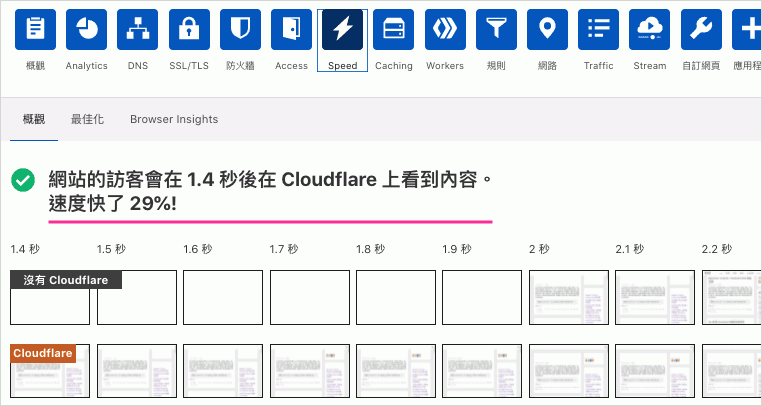This screenshot has width=762, height=406.
Task: Open the 概觀 overview clipboard icon
Action: tap(35, 29)
